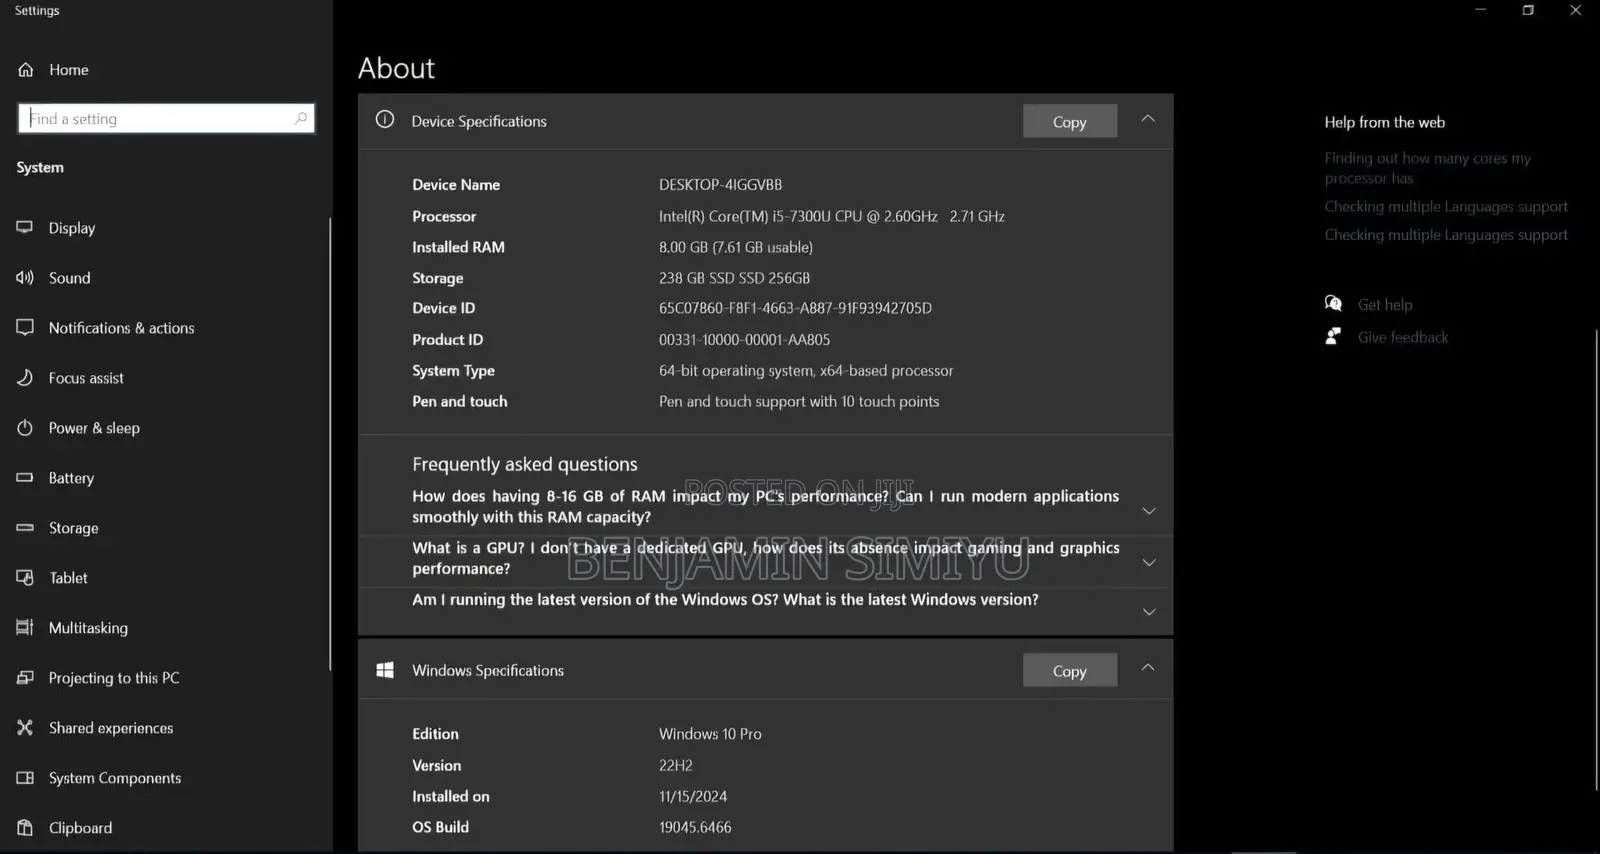Click the 'Find a setting' search box

(166, 118)
